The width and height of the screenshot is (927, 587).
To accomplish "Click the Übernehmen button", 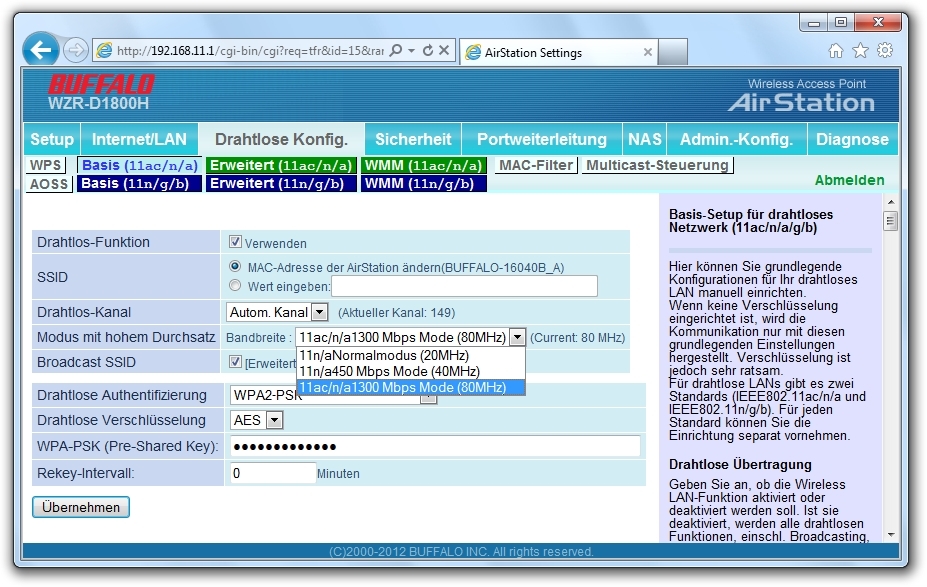I will (81, 507).
